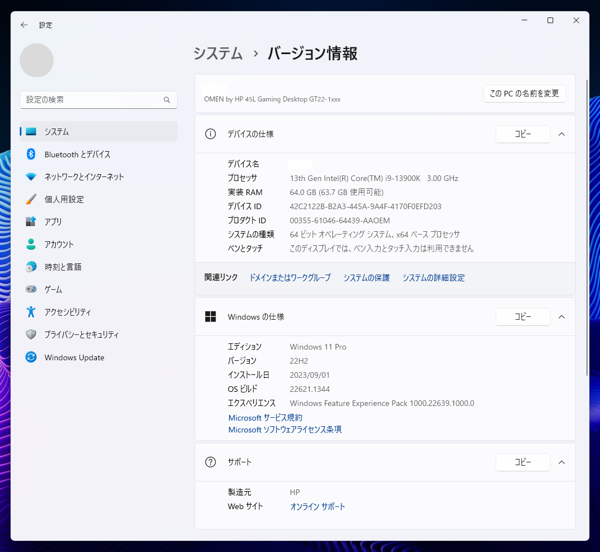600x552 pixels.
Task: Open Bluetooth とデバイス settings
Action: [99, 154]
